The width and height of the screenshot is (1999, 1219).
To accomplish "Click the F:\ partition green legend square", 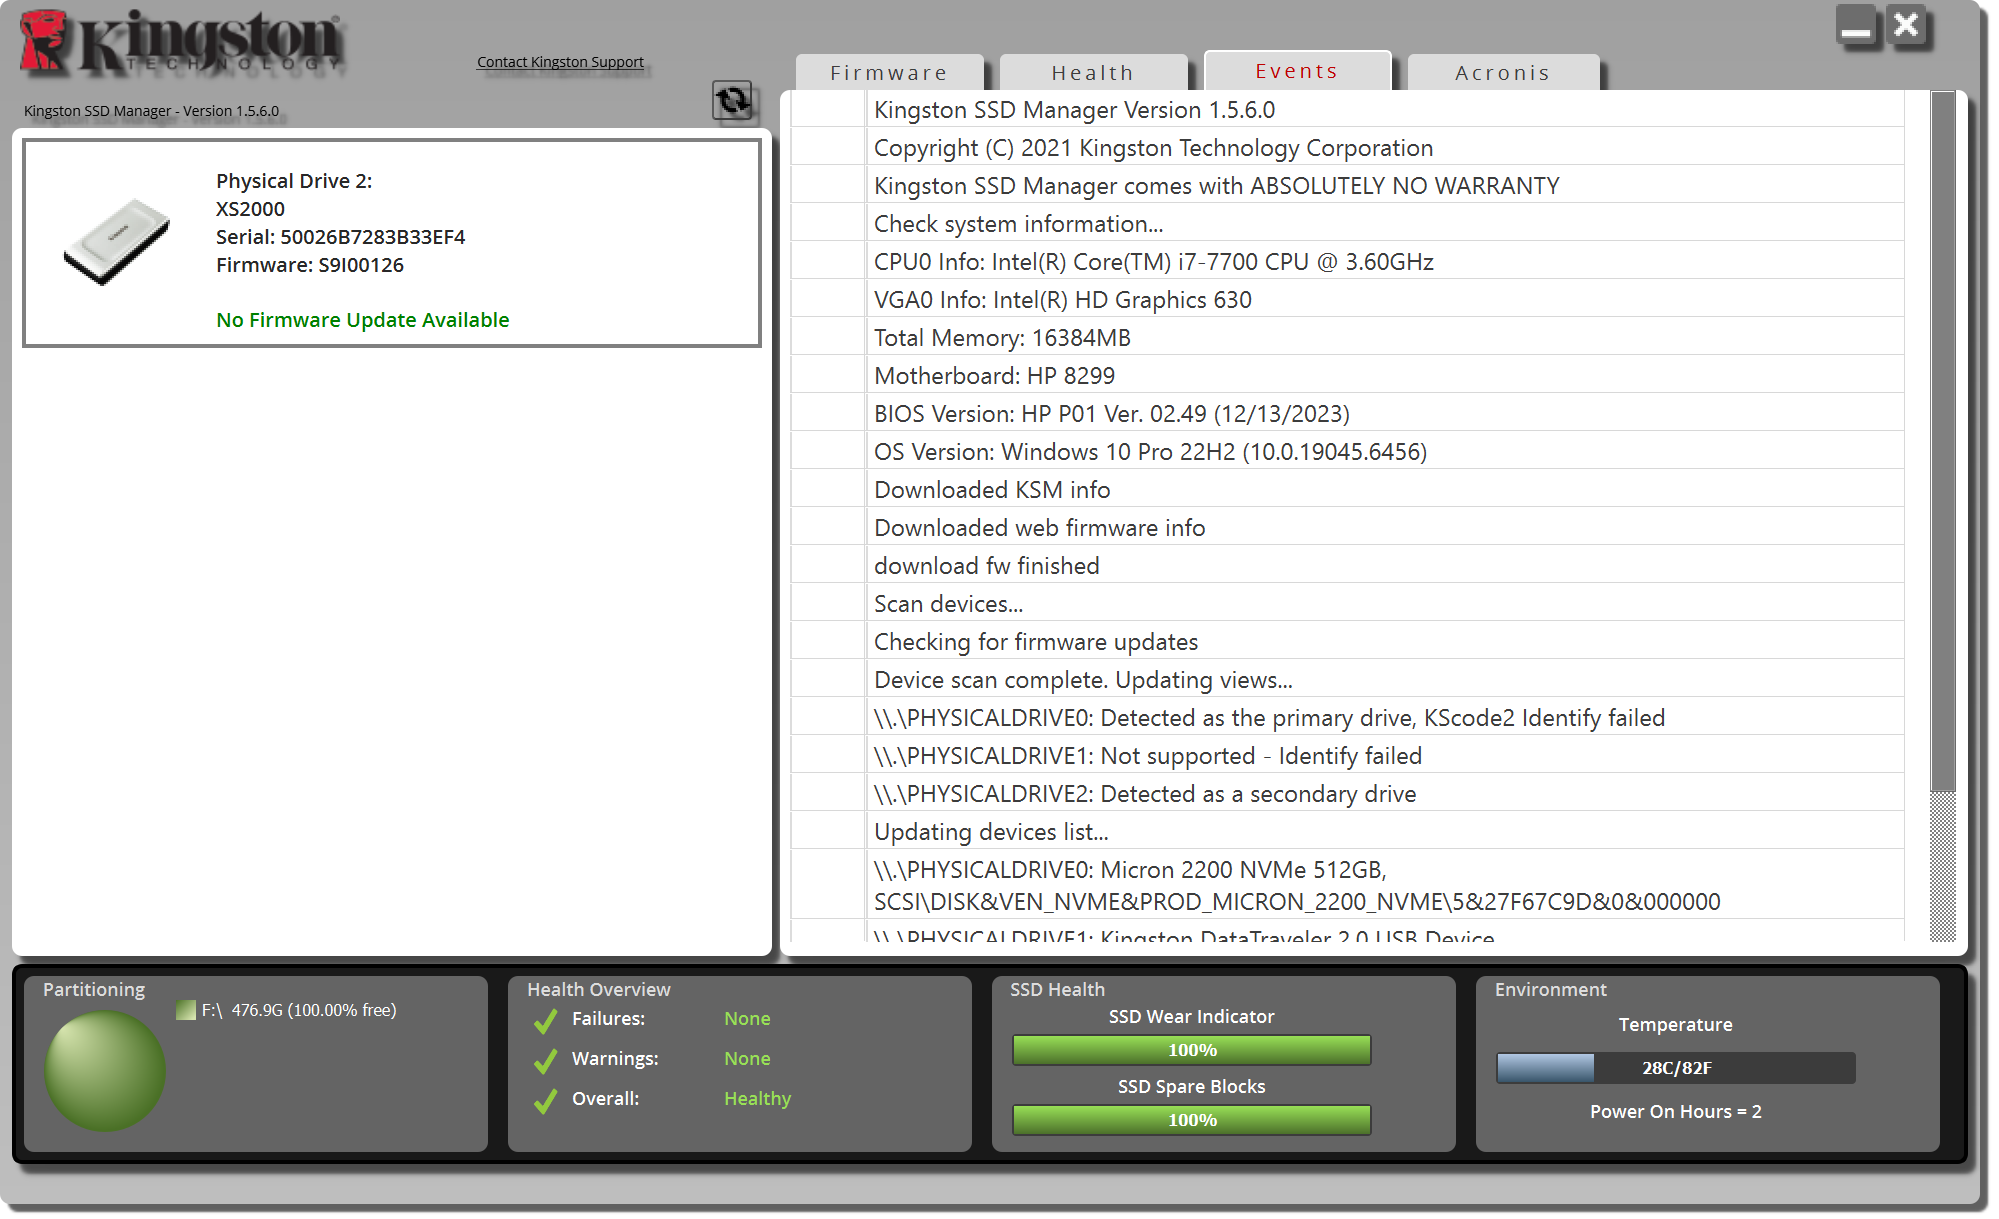I will click(185, 1010).
